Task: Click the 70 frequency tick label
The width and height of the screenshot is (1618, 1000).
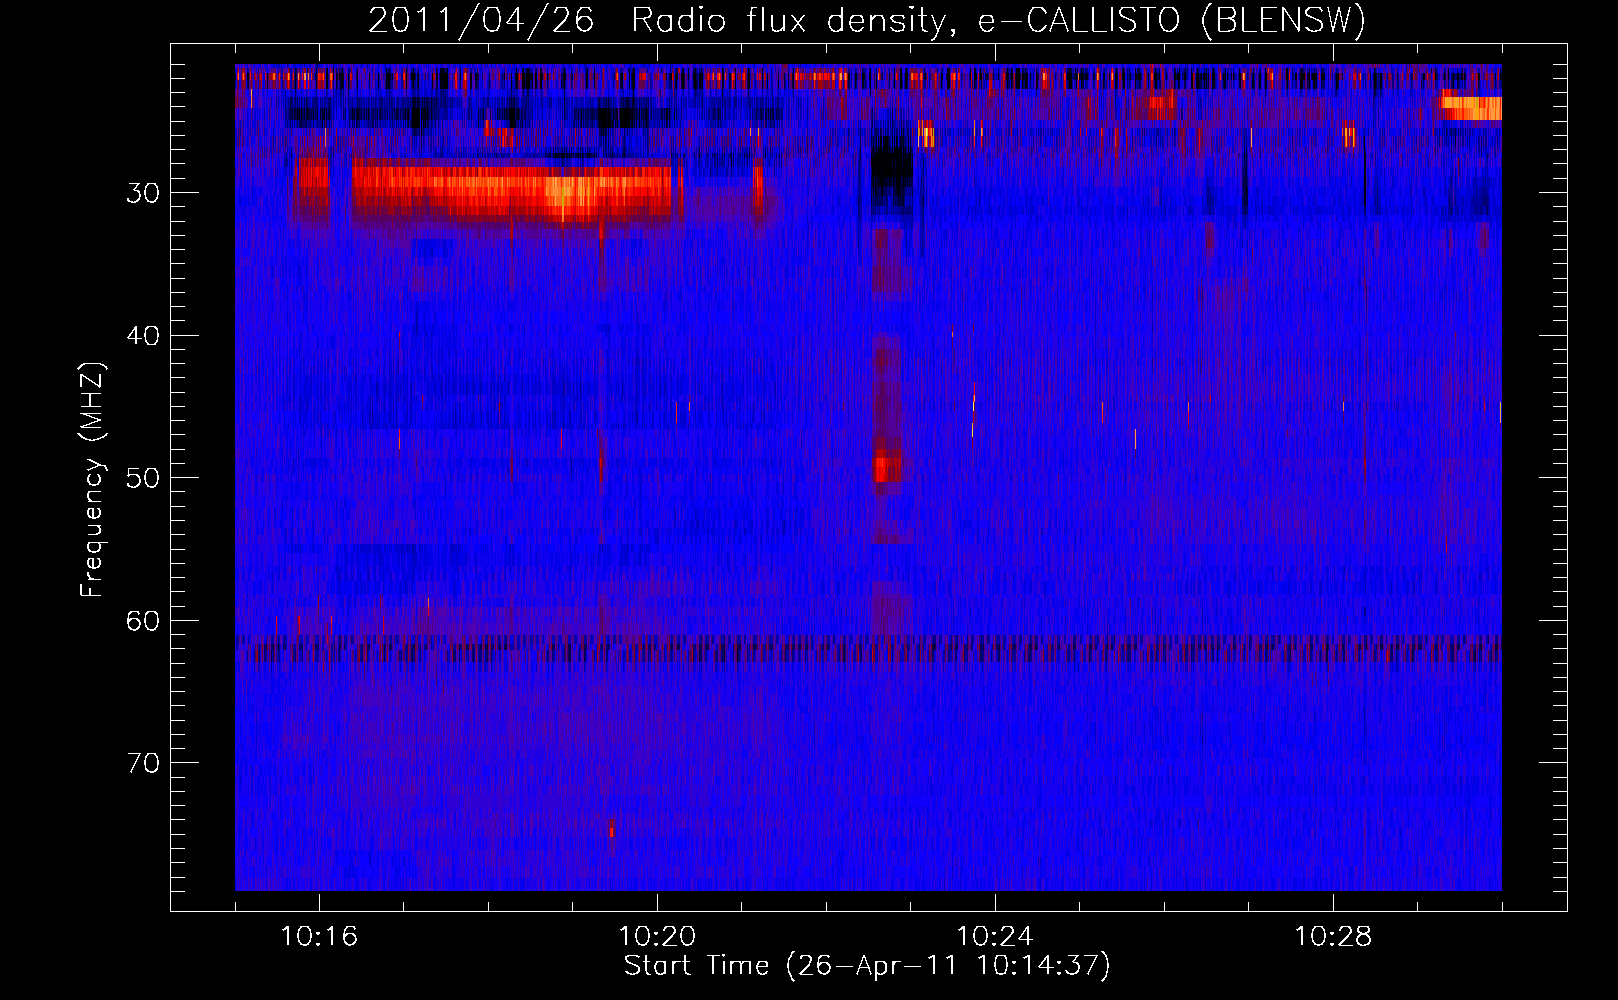Action: pyautogui.click(x=143, y=763)
